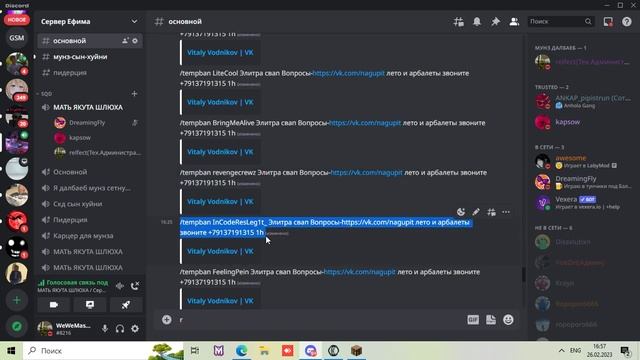Open invite people icon on основной channel

(x=125, y=41)
